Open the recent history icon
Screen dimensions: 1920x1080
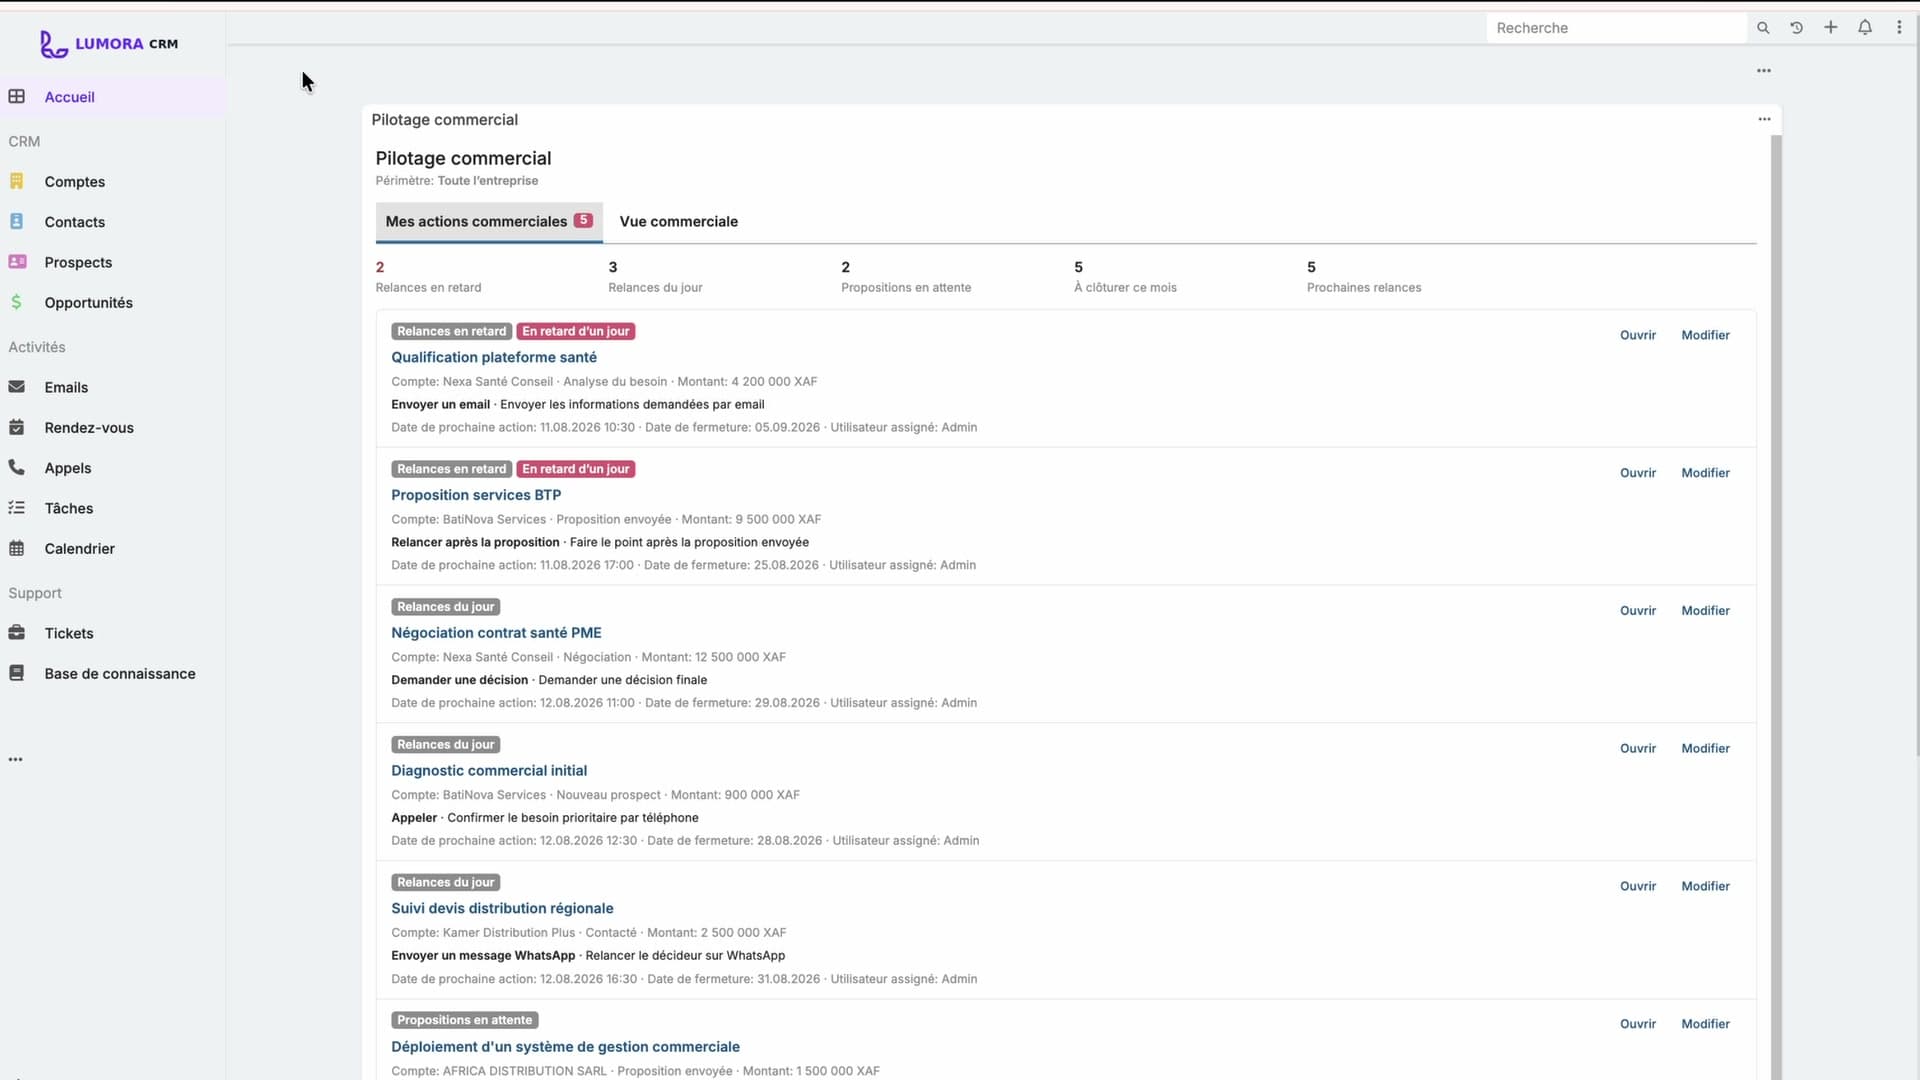(1797, 28)
